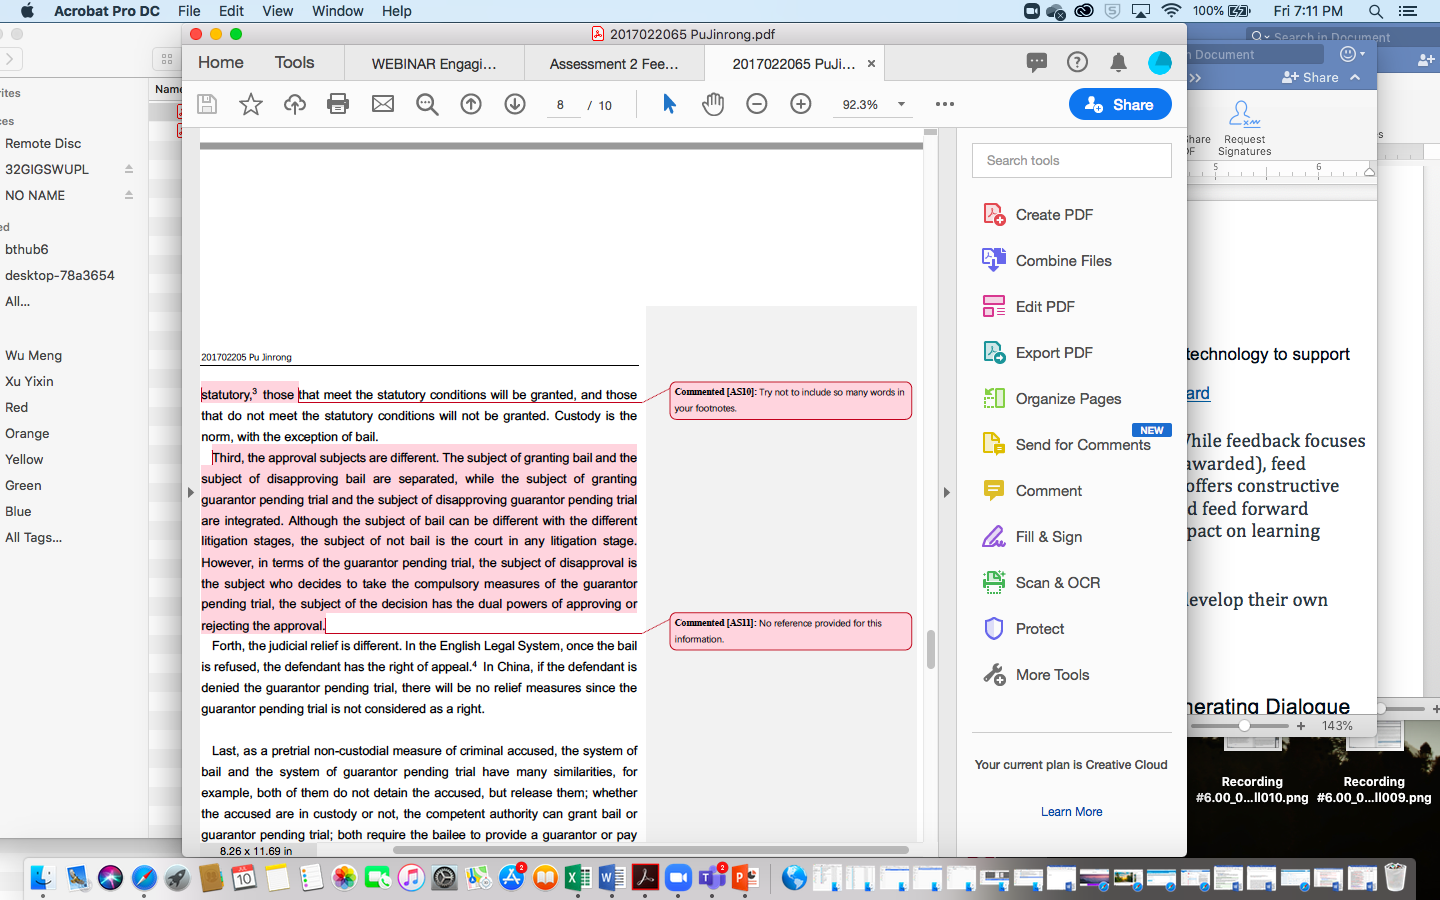Switch to the Assessment 2 Fee... tab
Screen dimensions: 1440x900
[614, 64]
